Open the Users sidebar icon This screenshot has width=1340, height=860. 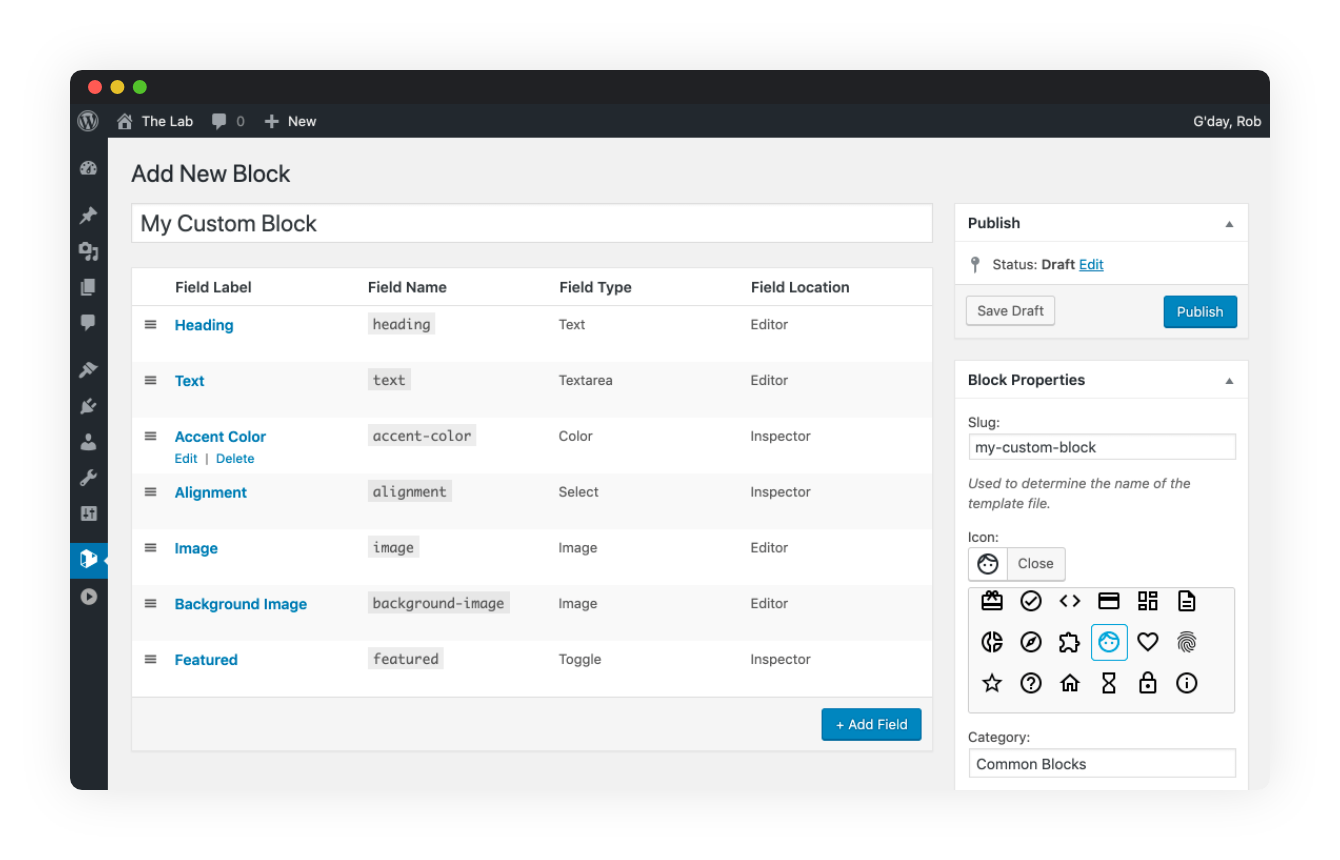click(x=88, y=441)
